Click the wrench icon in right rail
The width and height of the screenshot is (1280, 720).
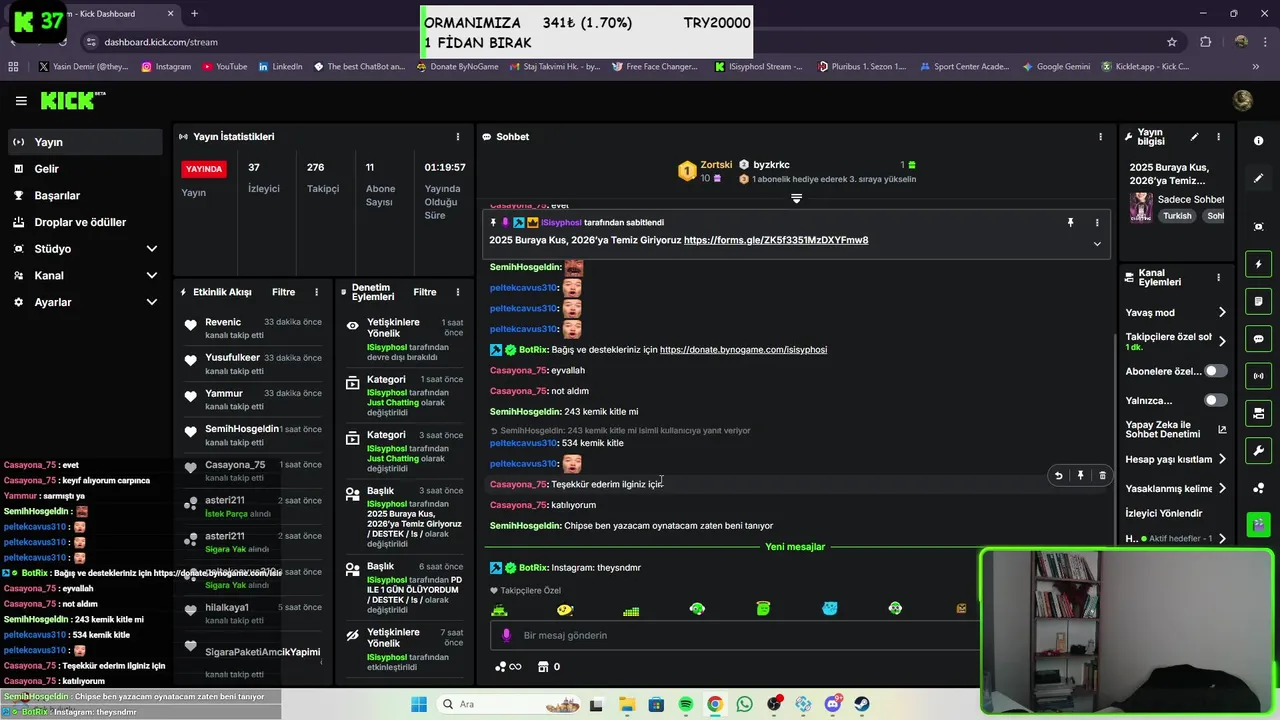[x=1258, y=450]
